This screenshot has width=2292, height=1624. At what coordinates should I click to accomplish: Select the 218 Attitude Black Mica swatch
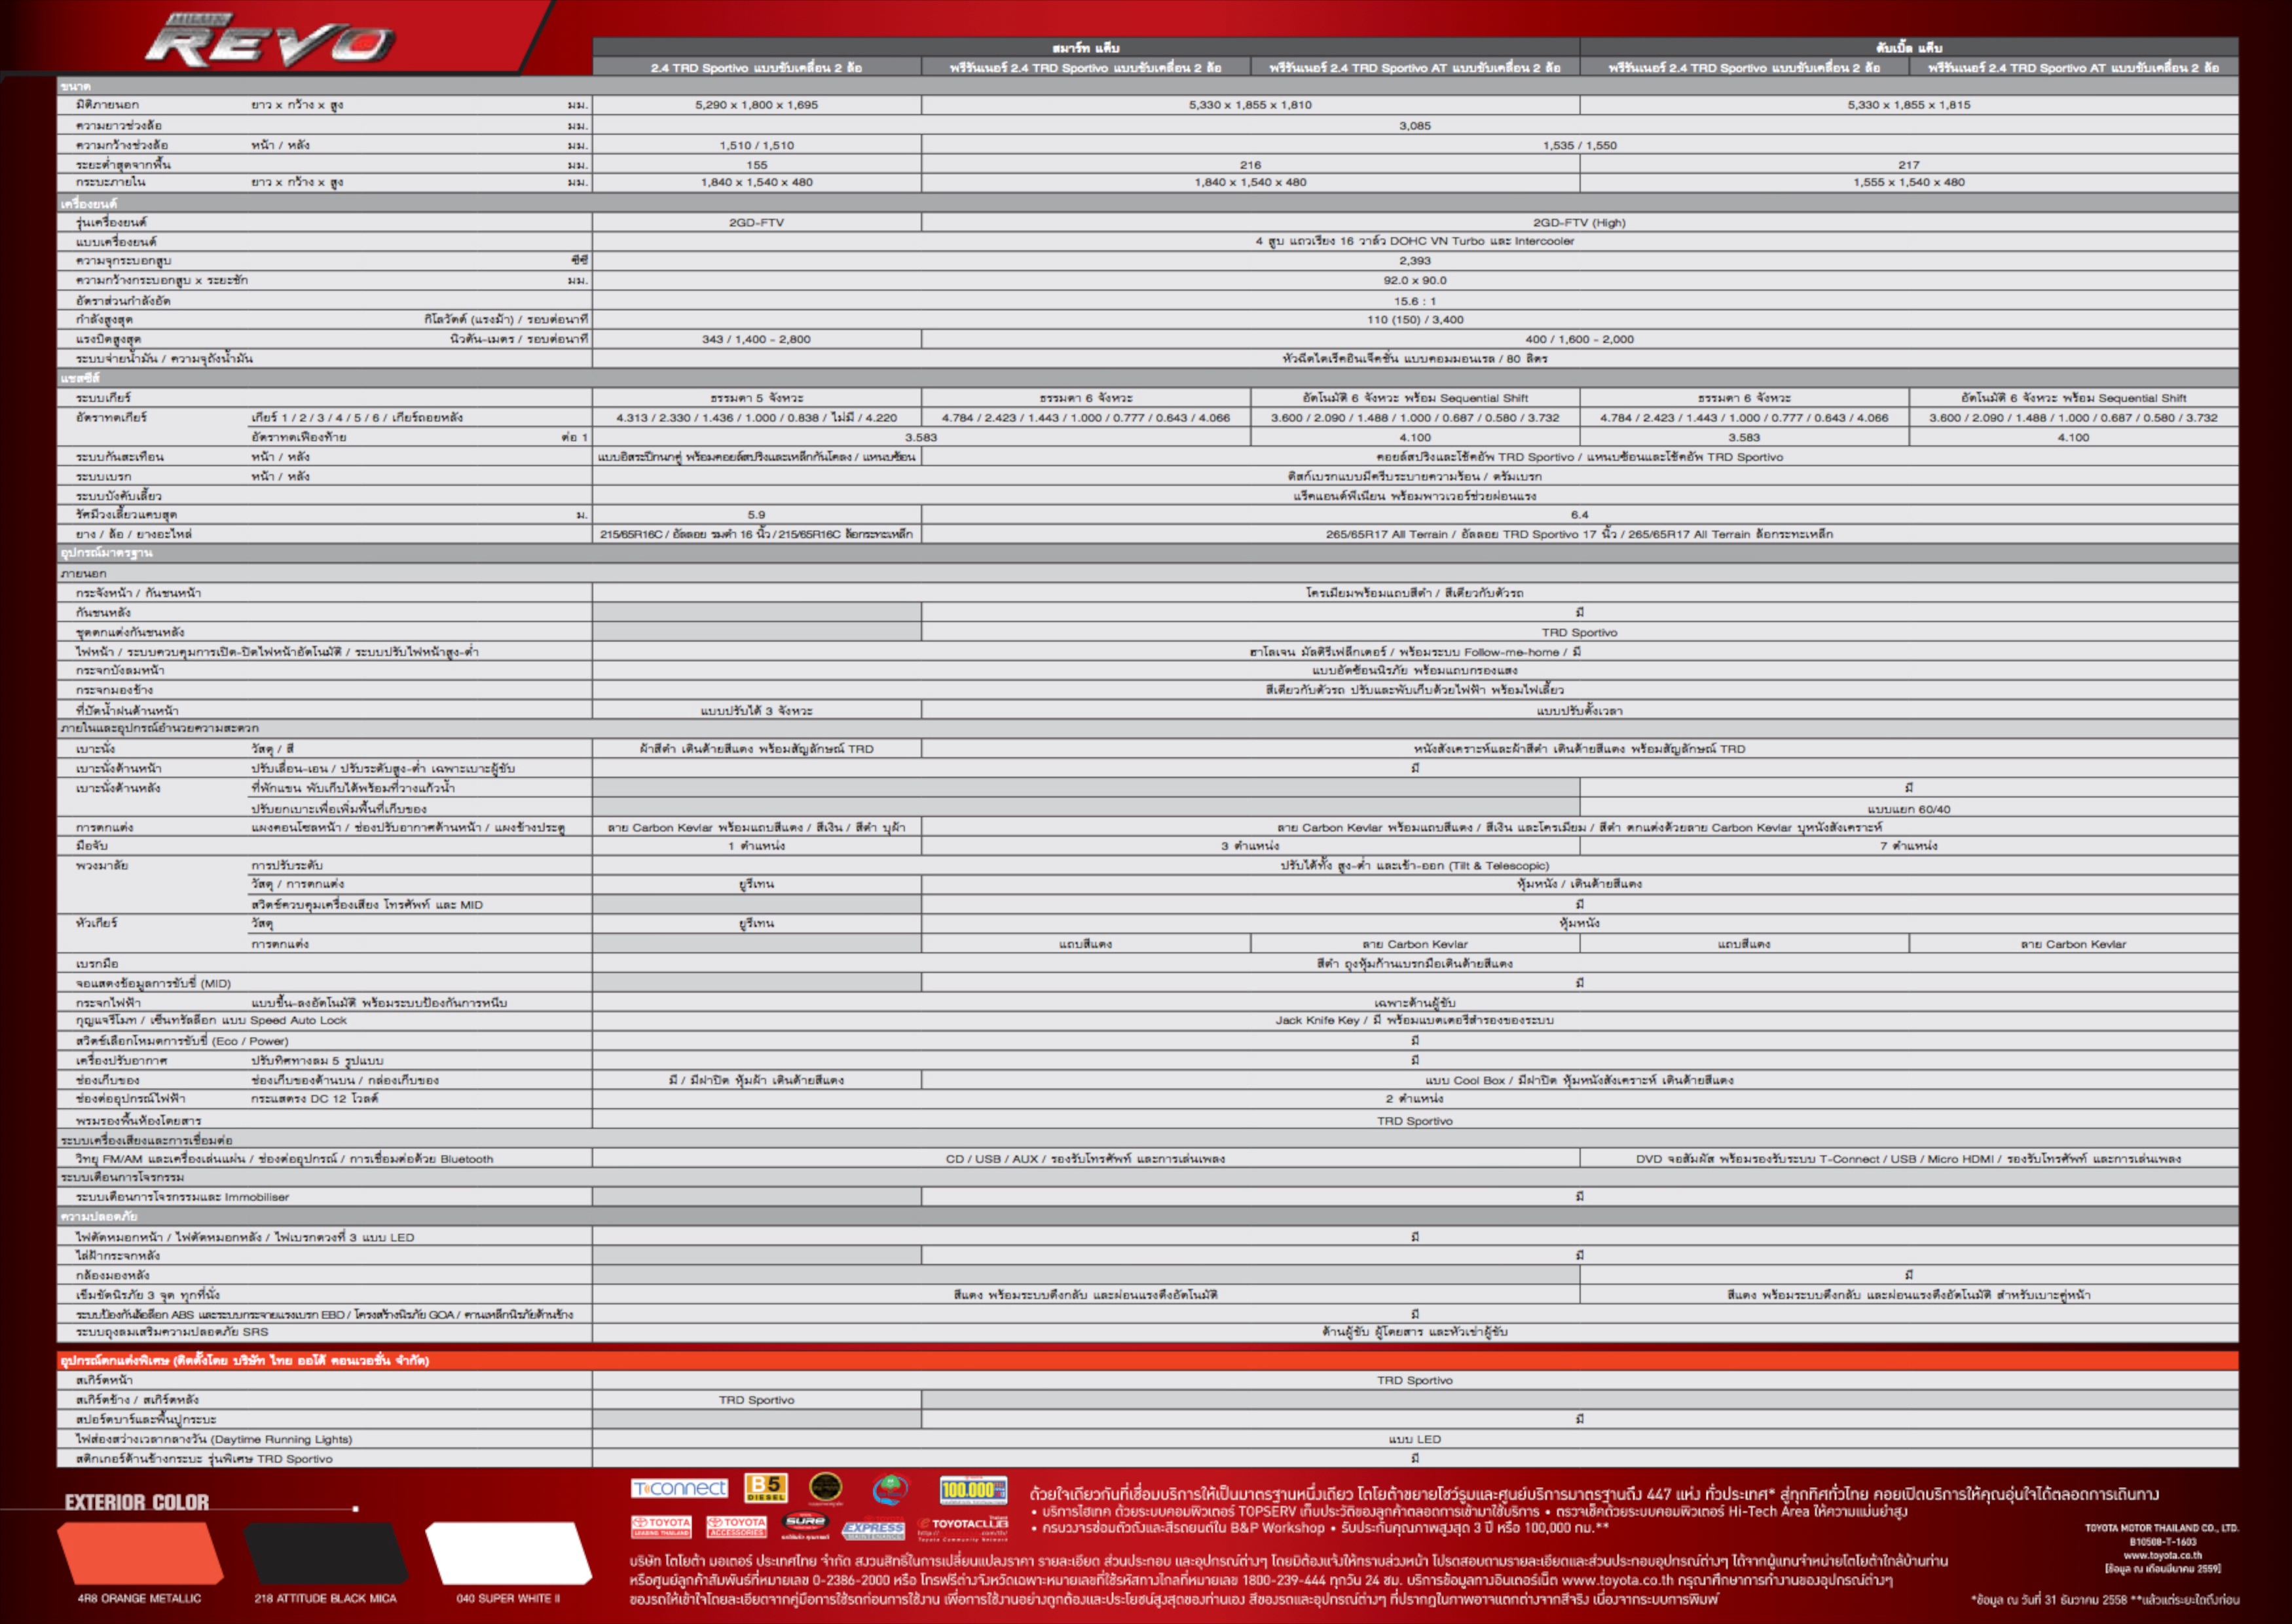coord(325,1553)
